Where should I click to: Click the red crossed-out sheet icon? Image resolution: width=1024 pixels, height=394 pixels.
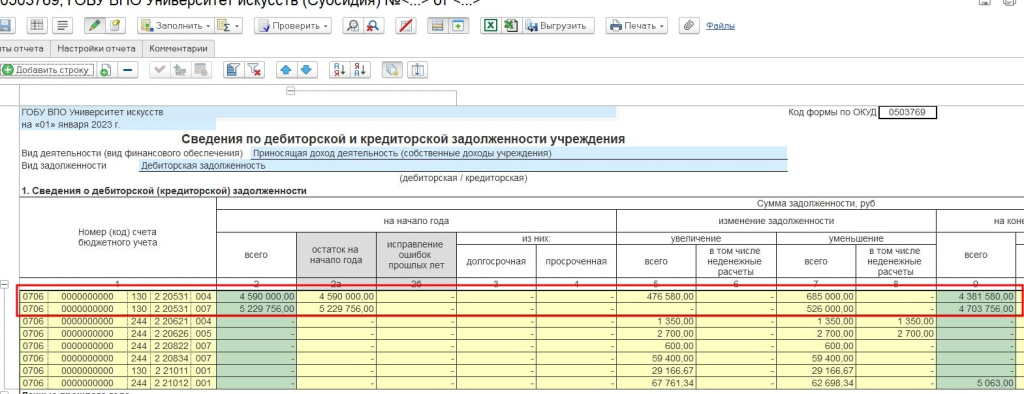coord(406,25)
